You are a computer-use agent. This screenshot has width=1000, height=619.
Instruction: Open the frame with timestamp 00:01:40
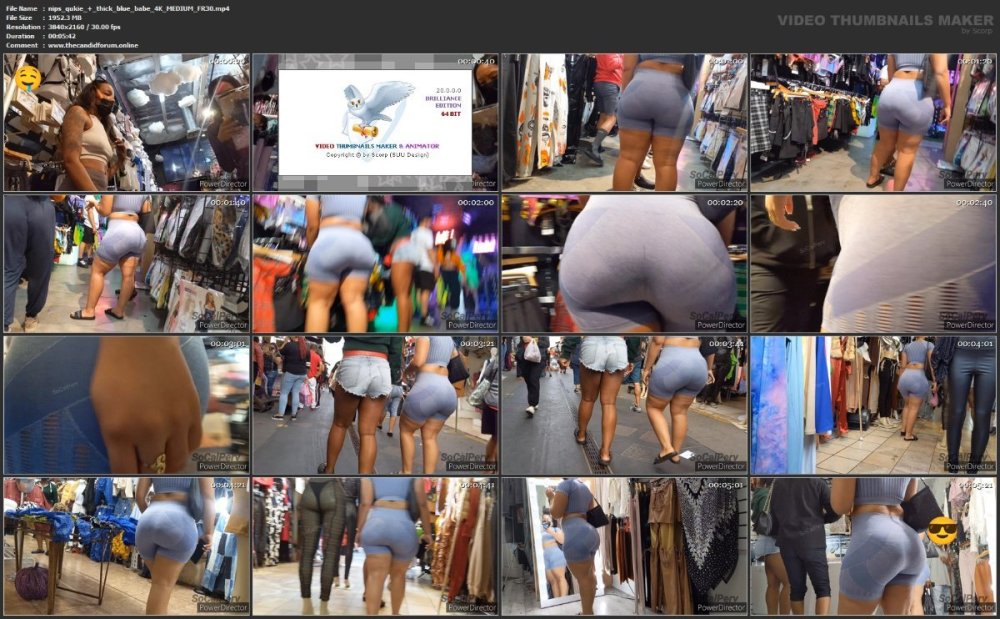tap(126, 263)
